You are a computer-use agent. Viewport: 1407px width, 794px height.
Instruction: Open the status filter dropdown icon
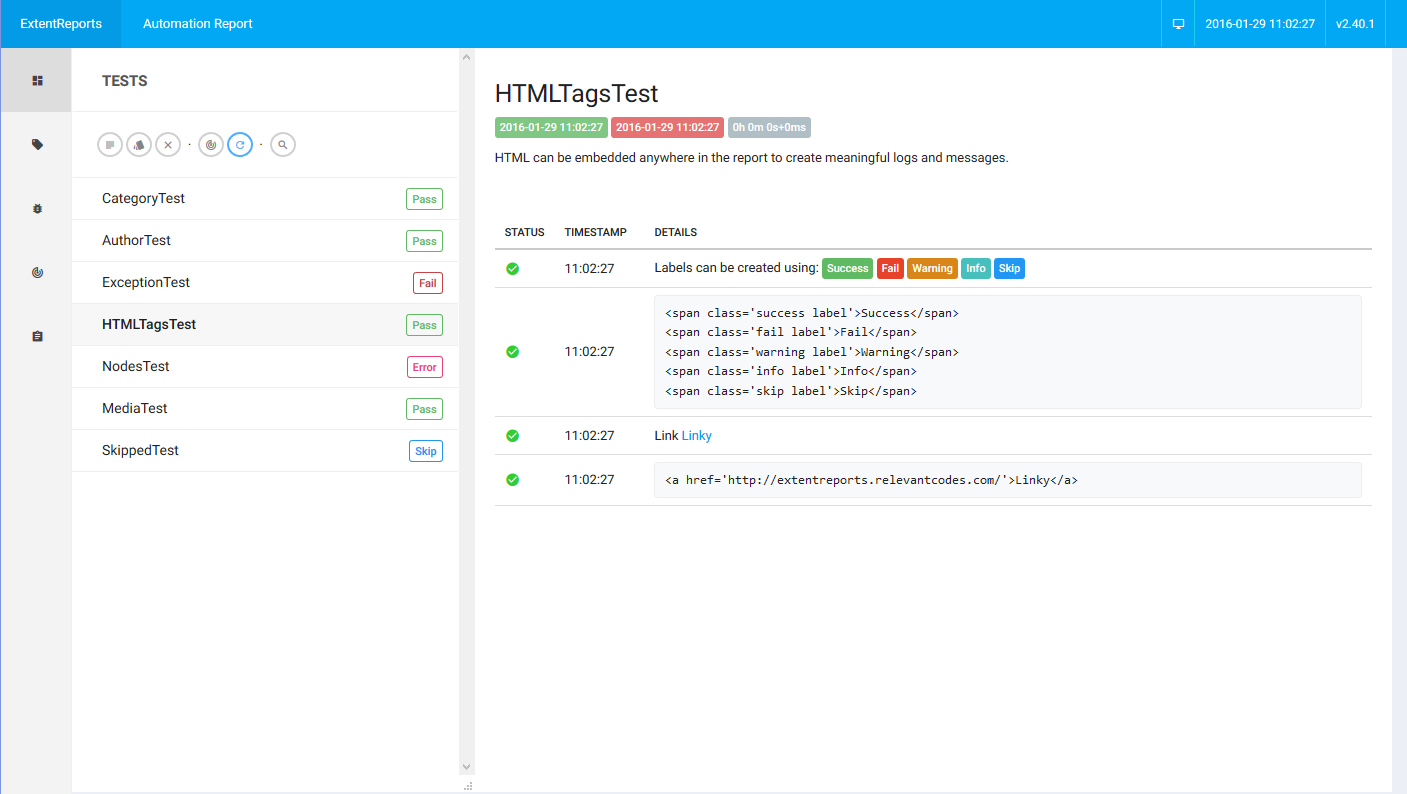[110, 145]
